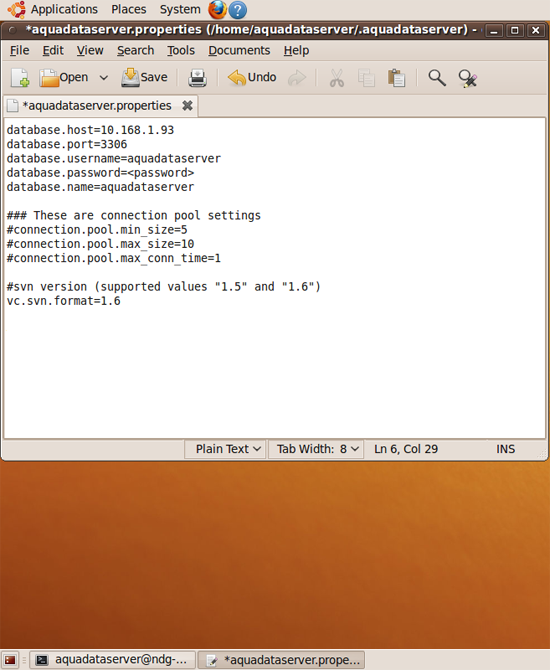Save the aquadataserver.properties file

click(x=144, y=77)
